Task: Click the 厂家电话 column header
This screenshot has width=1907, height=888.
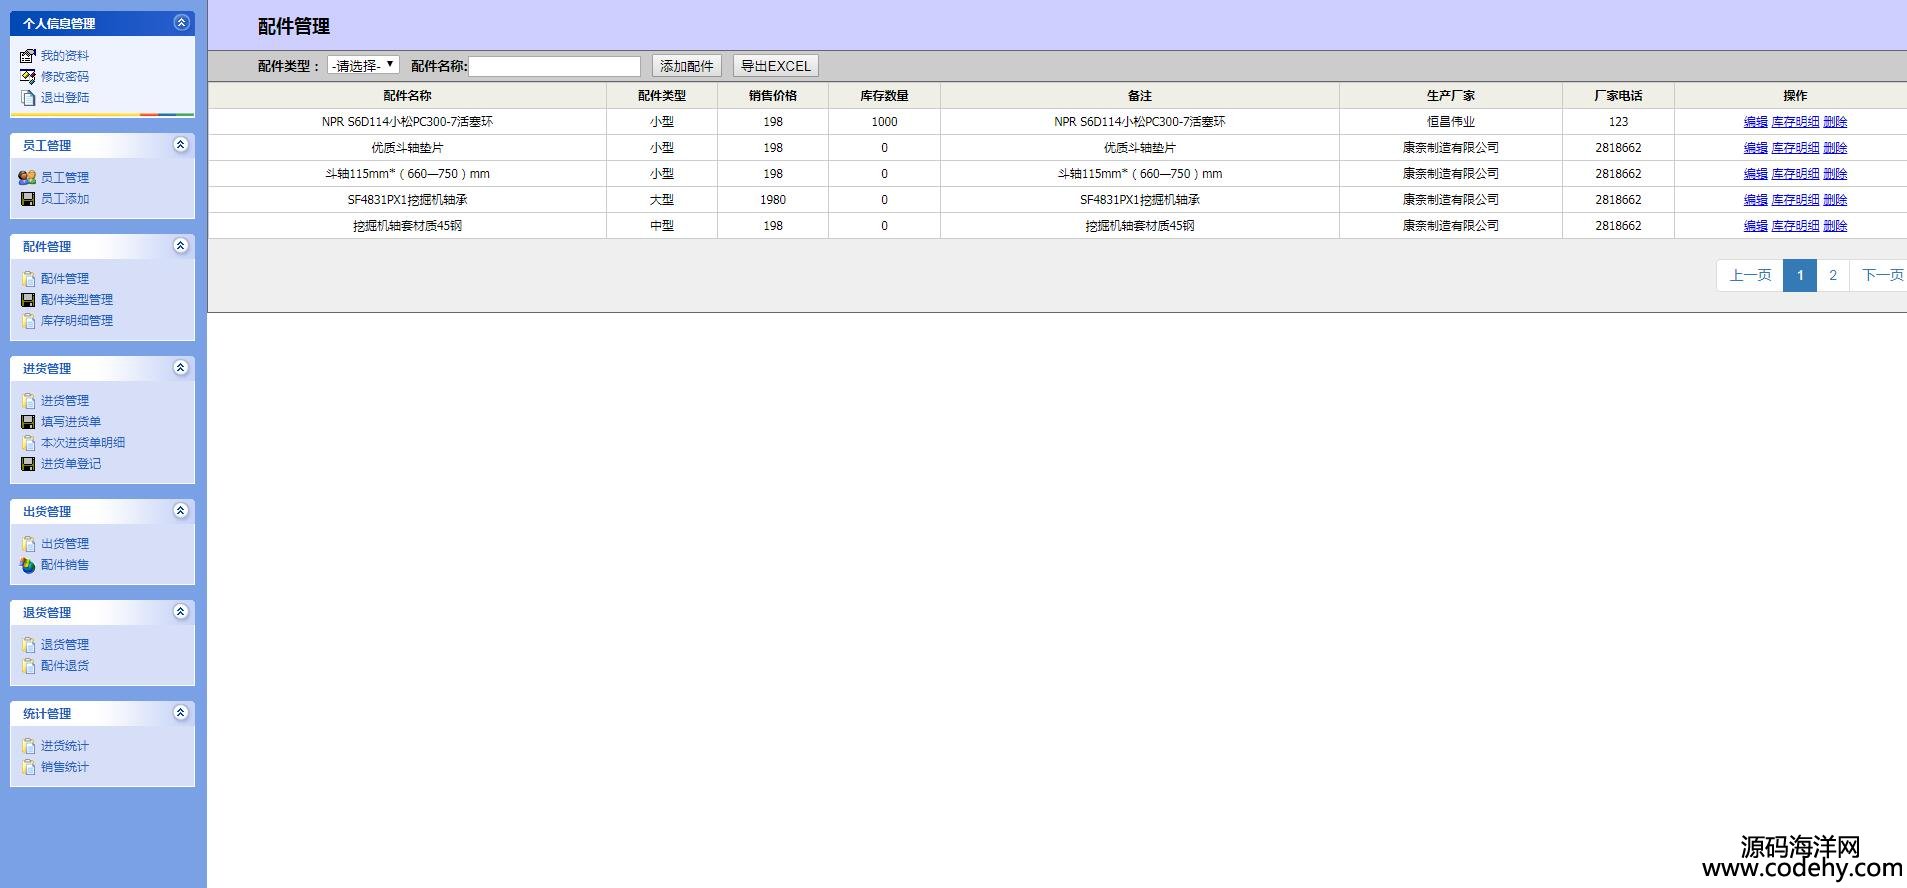Action: (x=1618, y=96)
